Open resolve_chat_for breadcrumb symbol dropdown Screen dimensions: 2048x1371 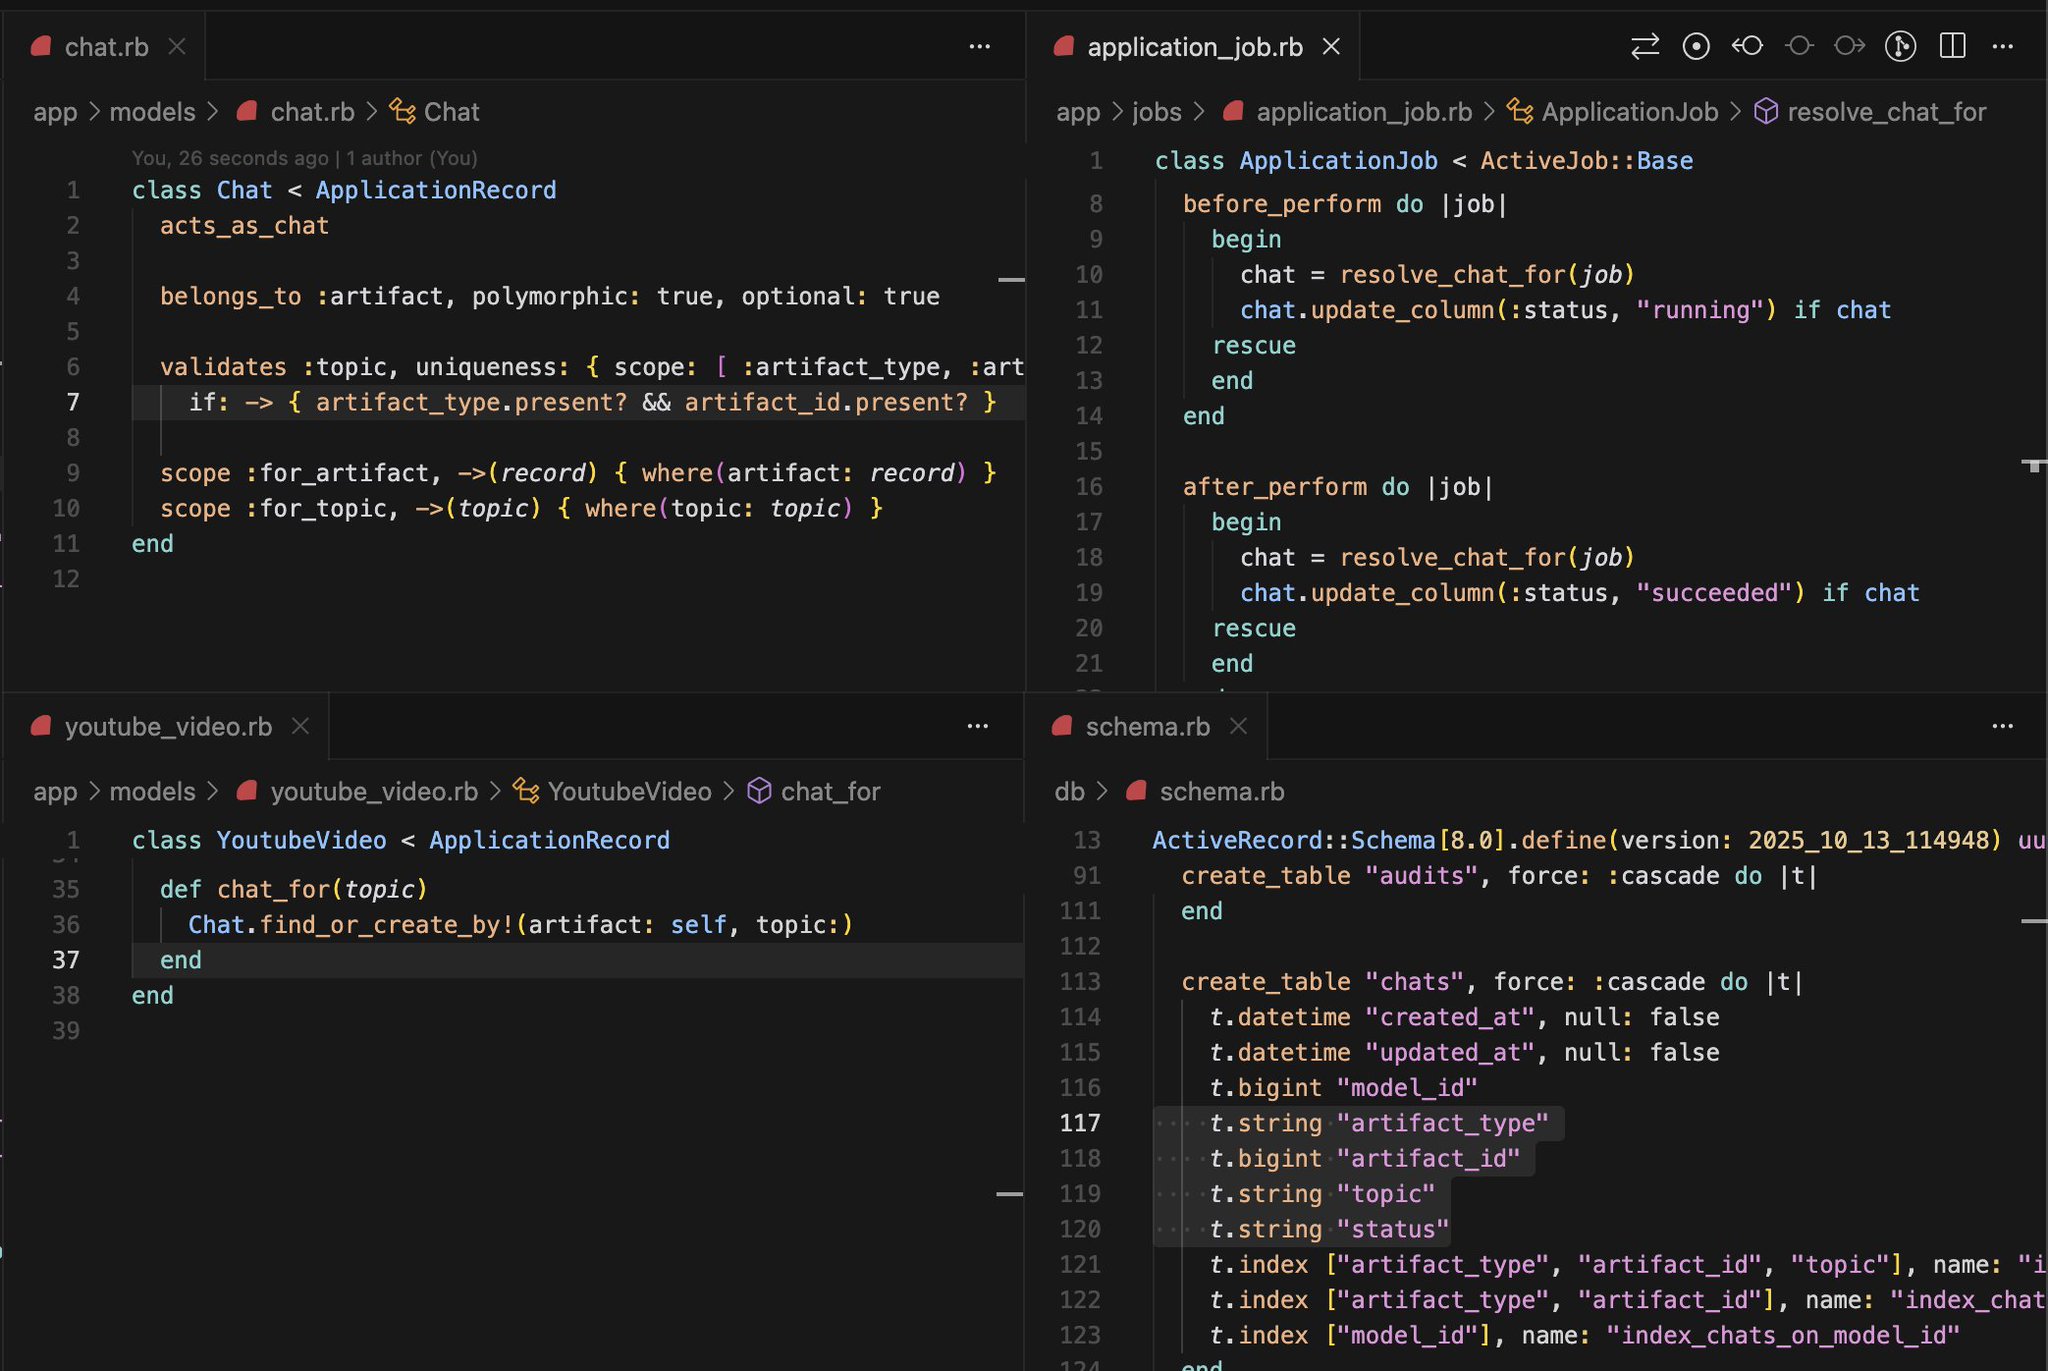click(x=1885, y=112)
